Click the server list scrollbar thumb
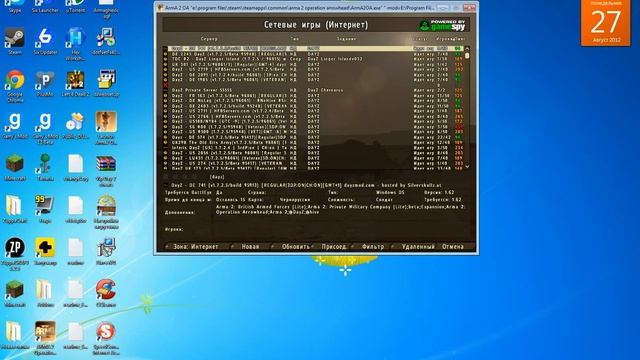The height and width of the screenshot is (360, 640). (467, 55)
